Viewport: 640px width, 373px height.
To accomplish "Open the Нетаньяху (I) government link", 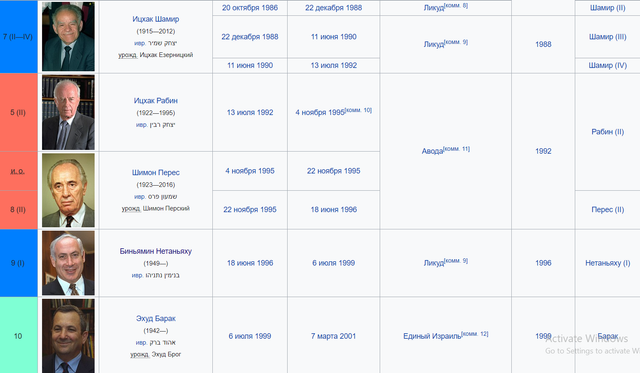I will 607,263.
